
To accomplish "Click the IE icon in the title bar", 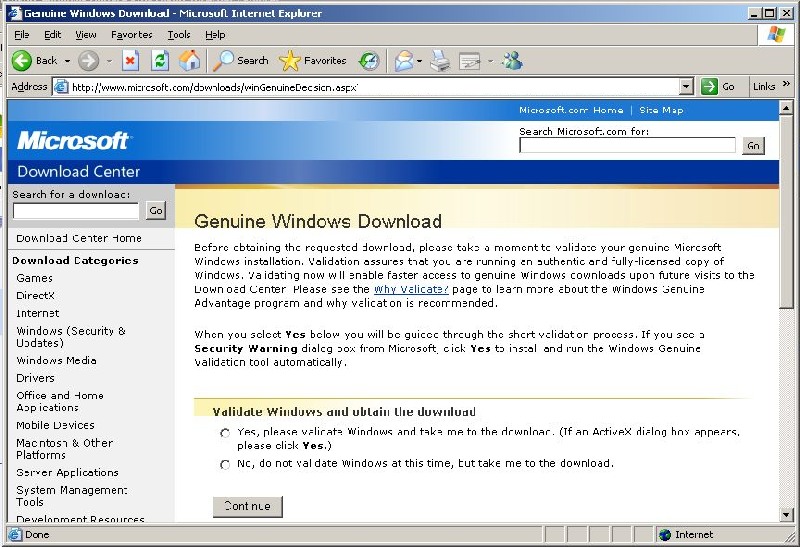I will [15, 13].
